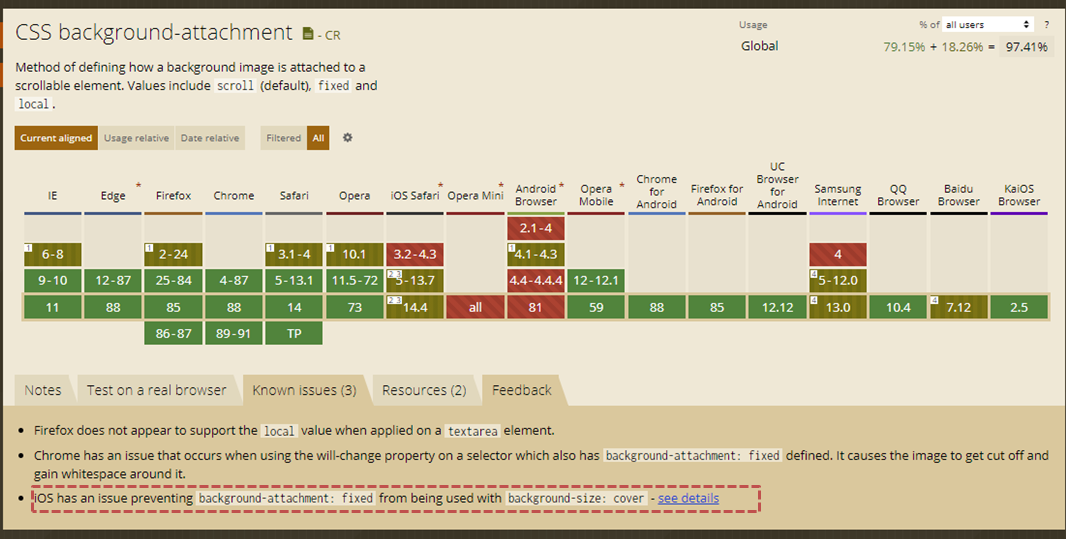Screen dimensions: 1066x539
Task: Click the Global usage label
Action: point(759,46)
